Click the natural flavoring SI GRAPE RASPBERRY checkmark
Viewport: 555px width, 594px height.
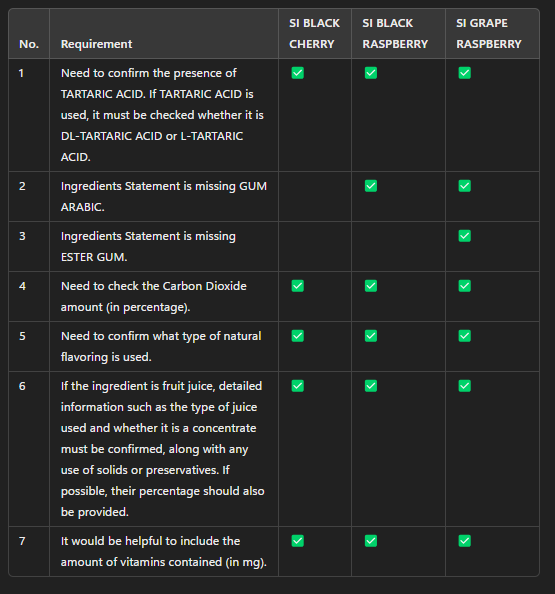(x=464, y=336)
